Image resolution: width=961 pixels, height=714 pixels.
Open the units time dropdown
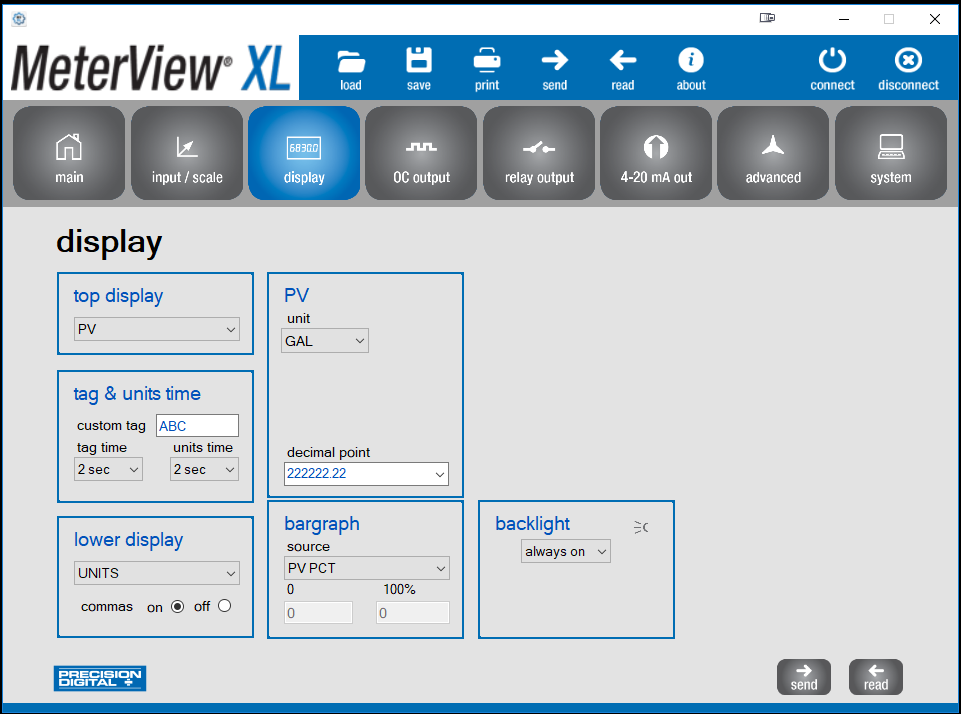(204, 469)
